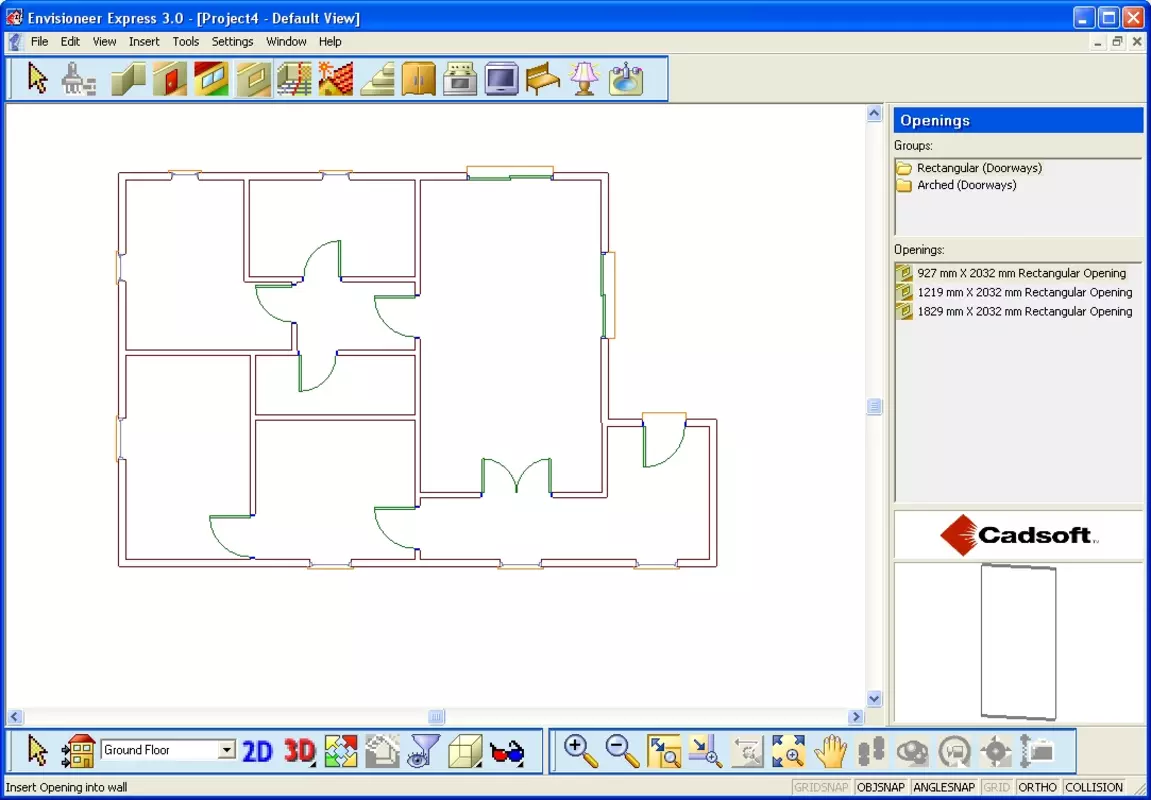Open the Window menu

(x=286, y=42)
